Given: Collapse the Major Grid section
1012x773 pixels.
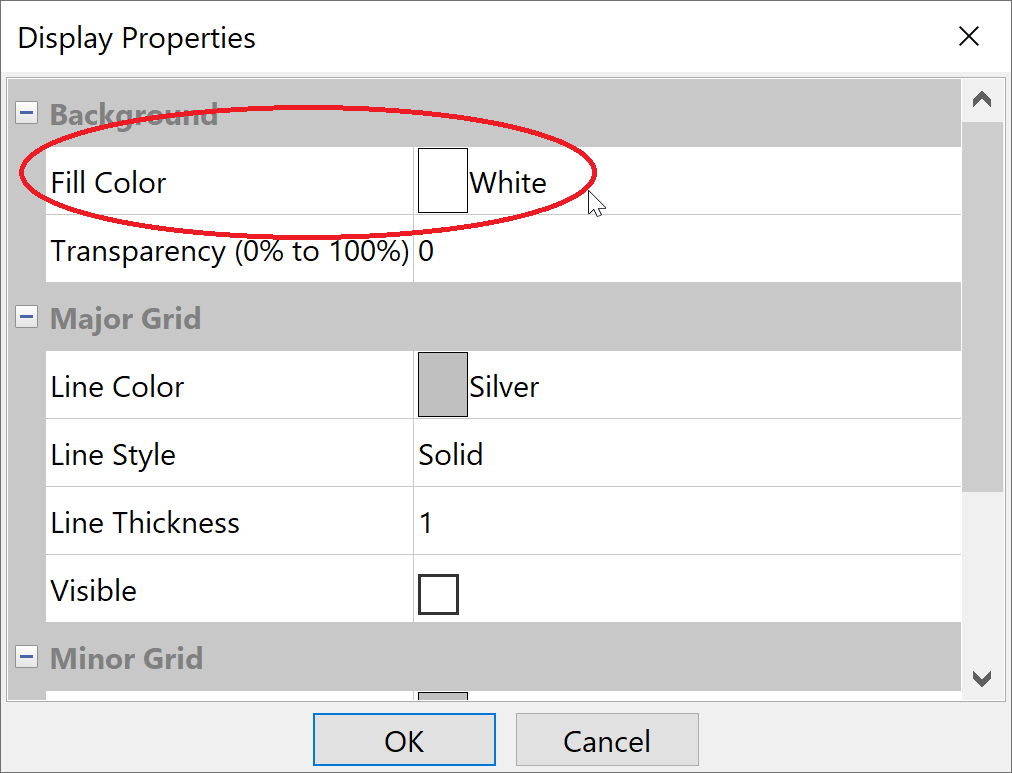Looking at the screenshot, I should (26, 318).
